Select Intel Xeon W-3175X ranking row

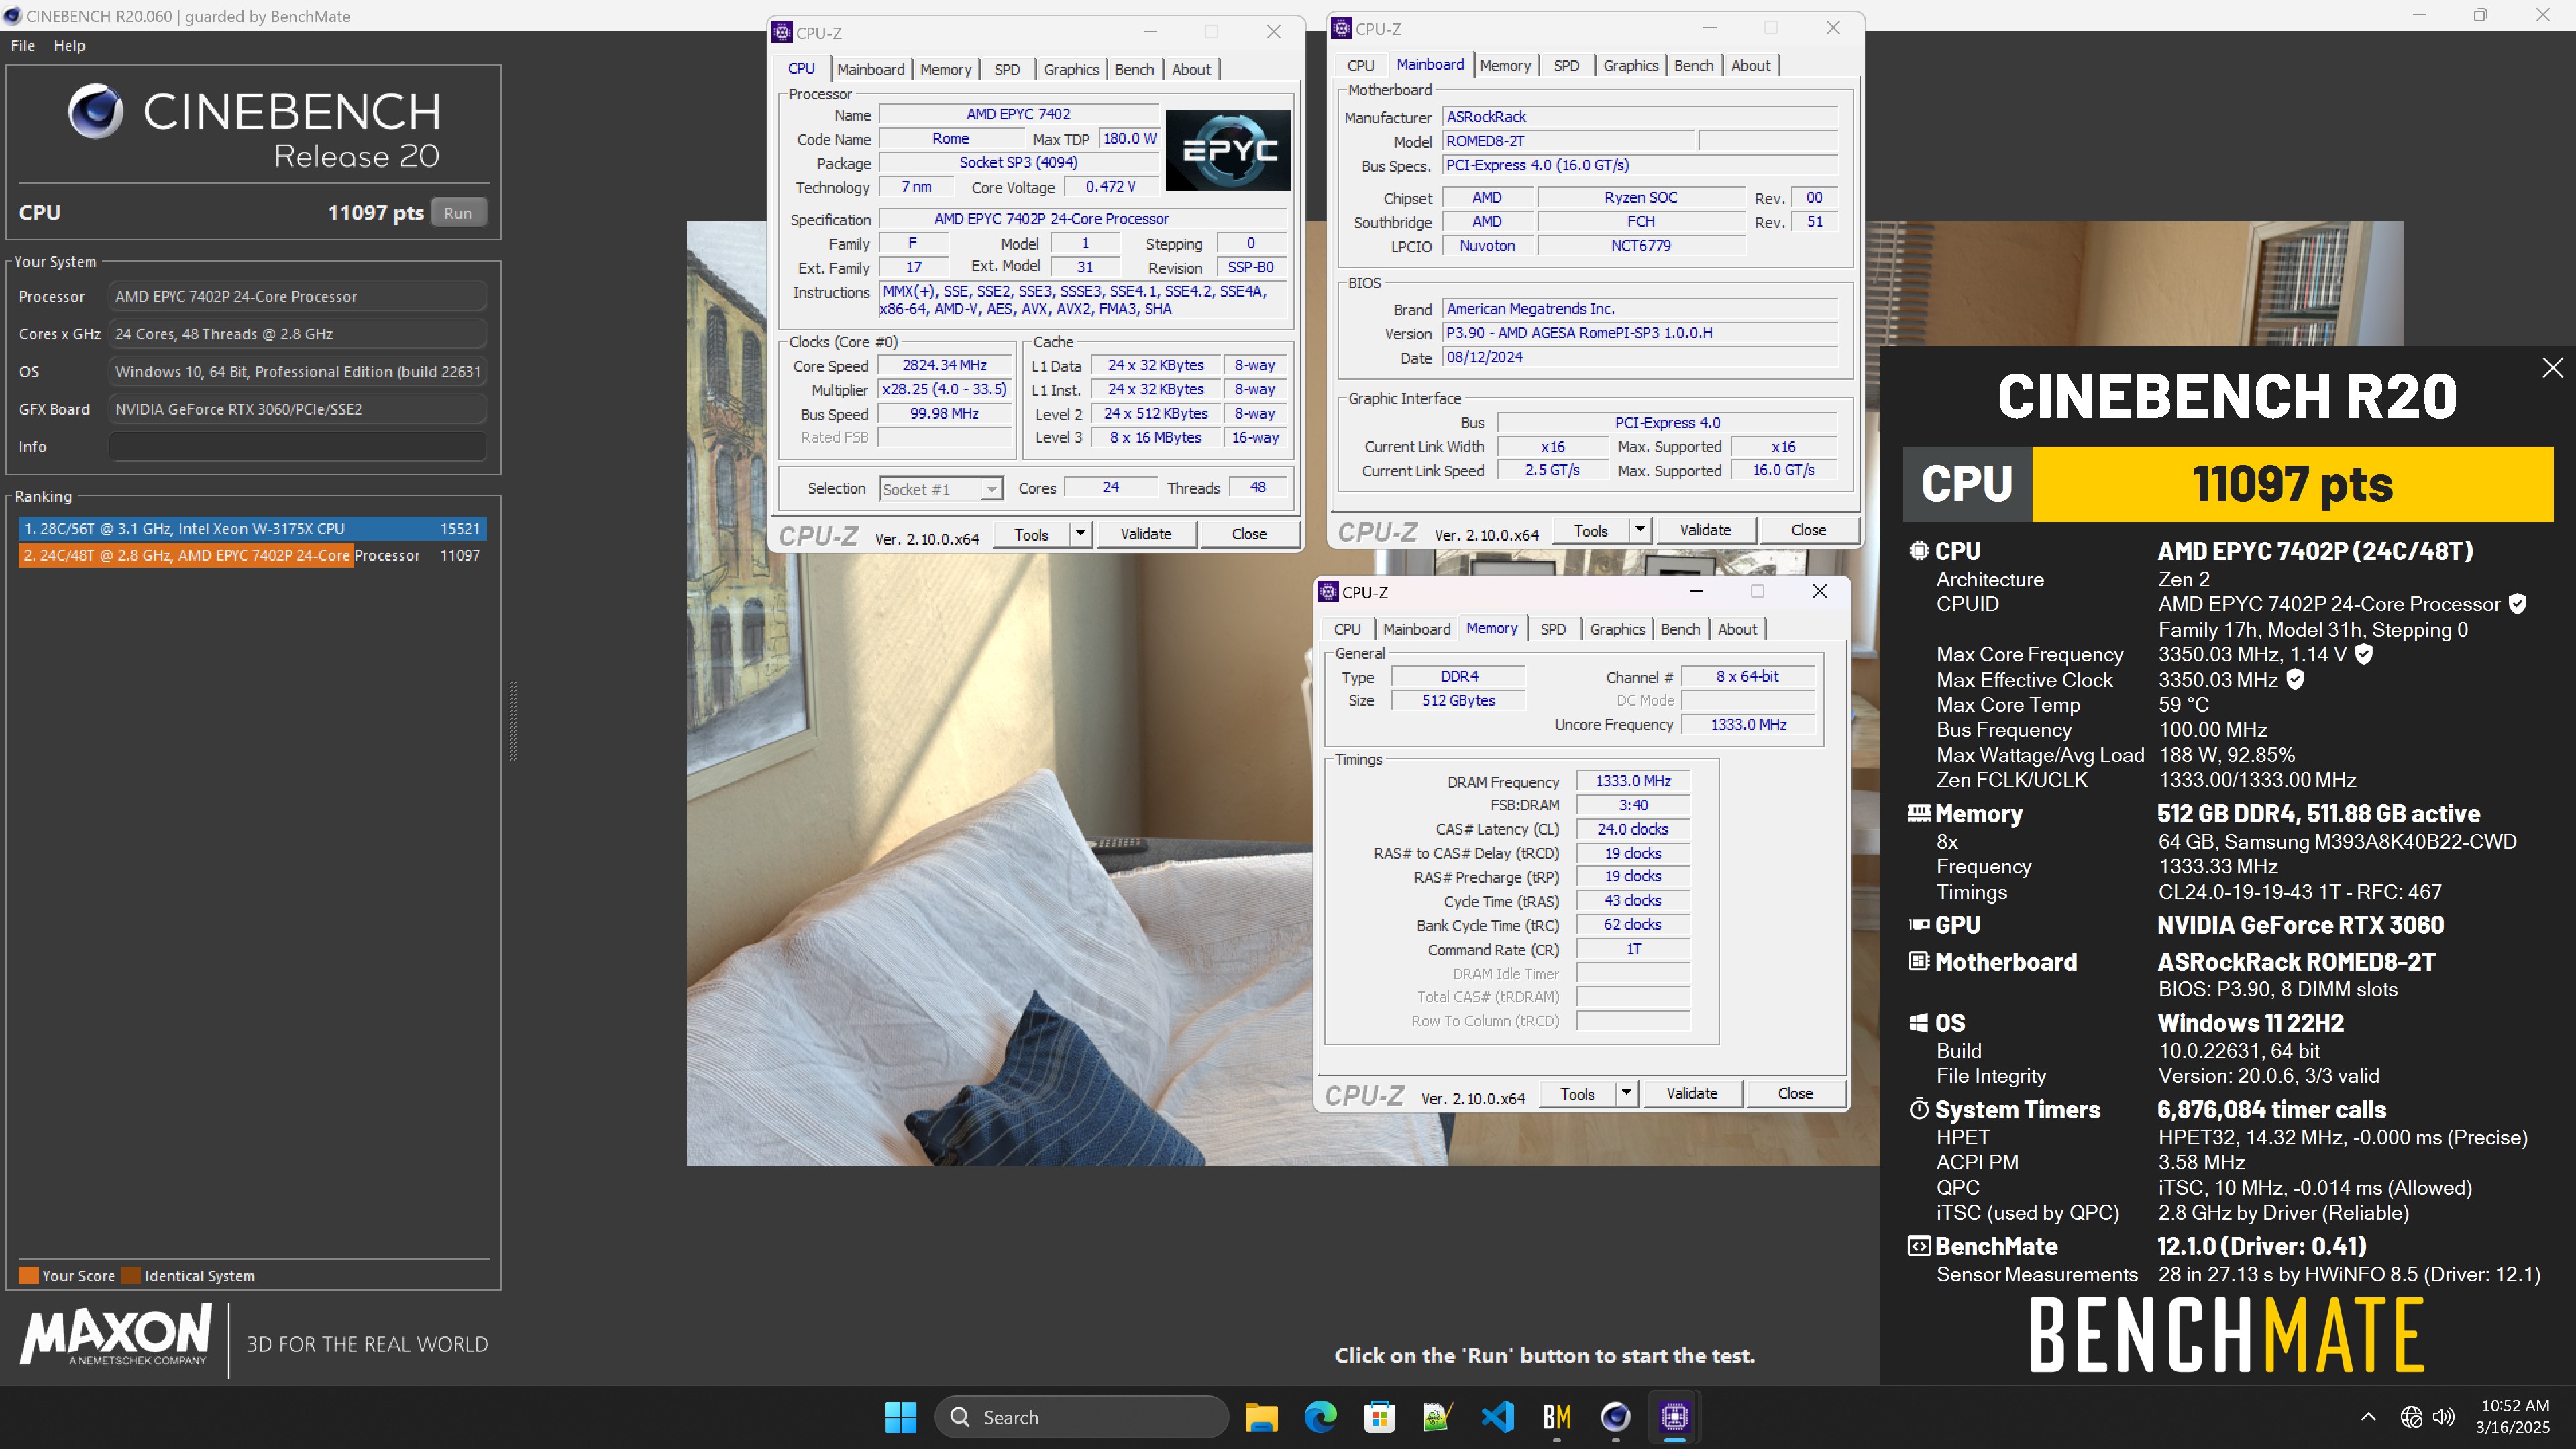tap(252, 528)
